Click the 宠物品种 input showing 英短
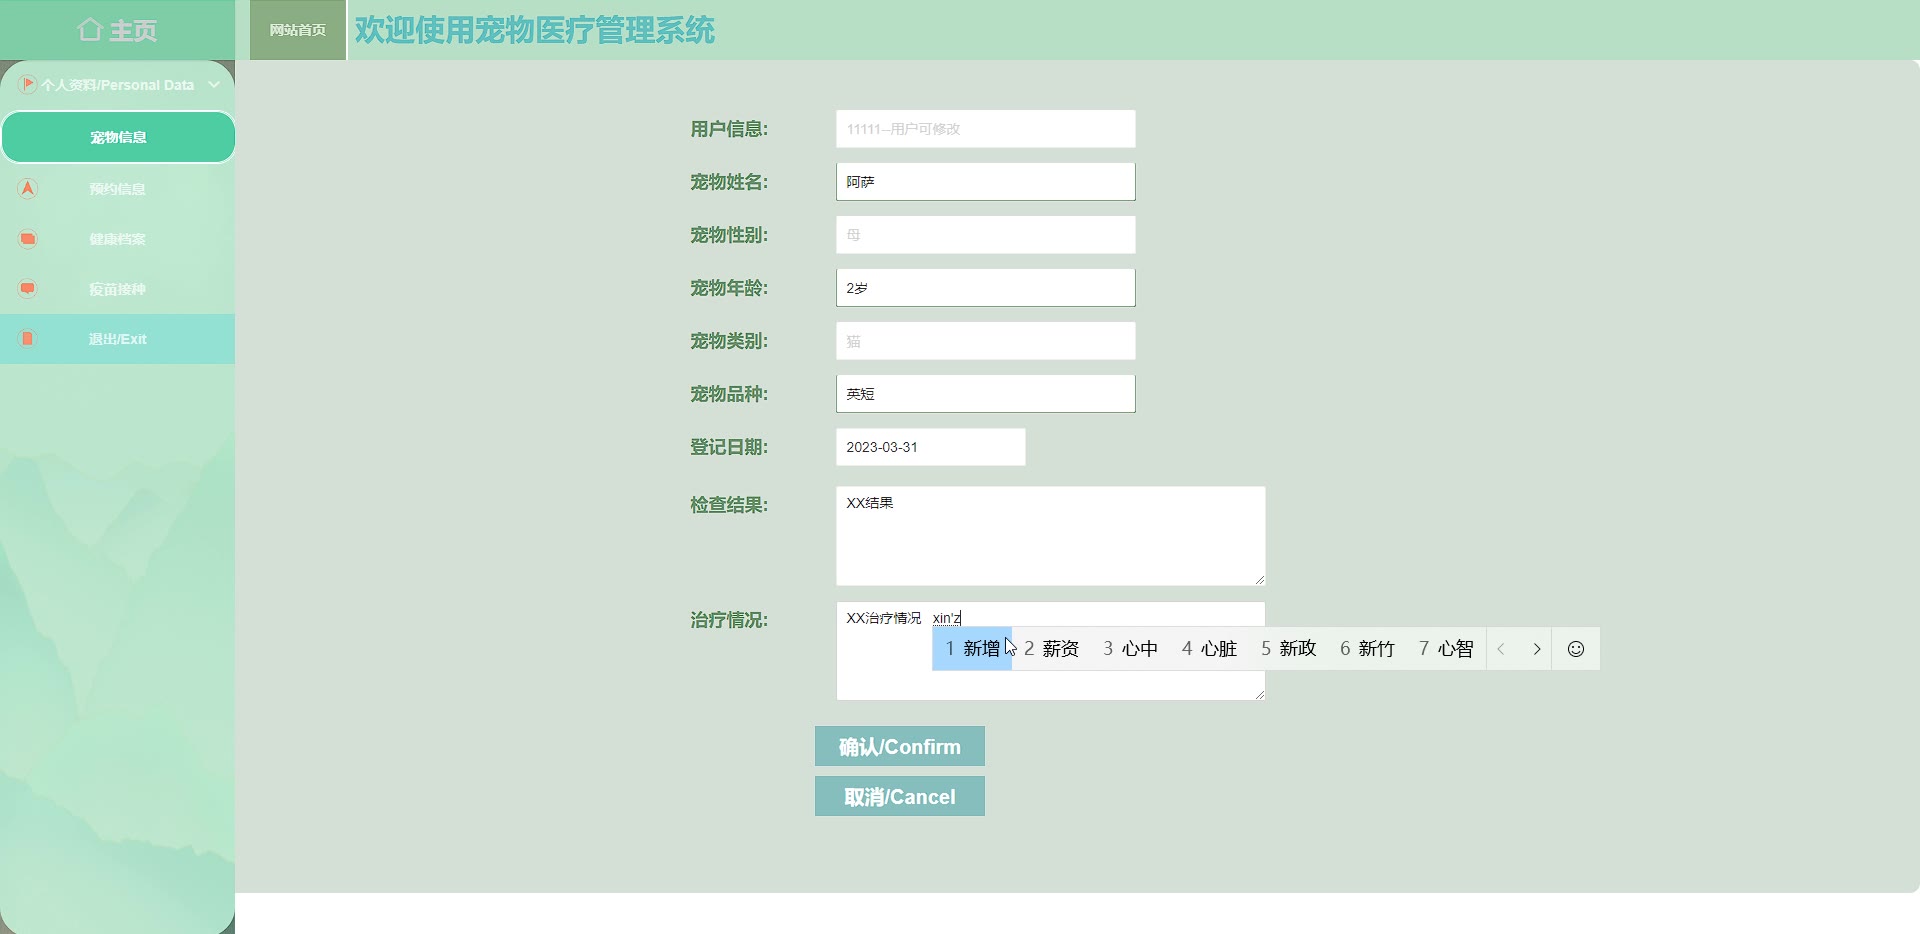 pyautogui.click(x=986, y=394)
